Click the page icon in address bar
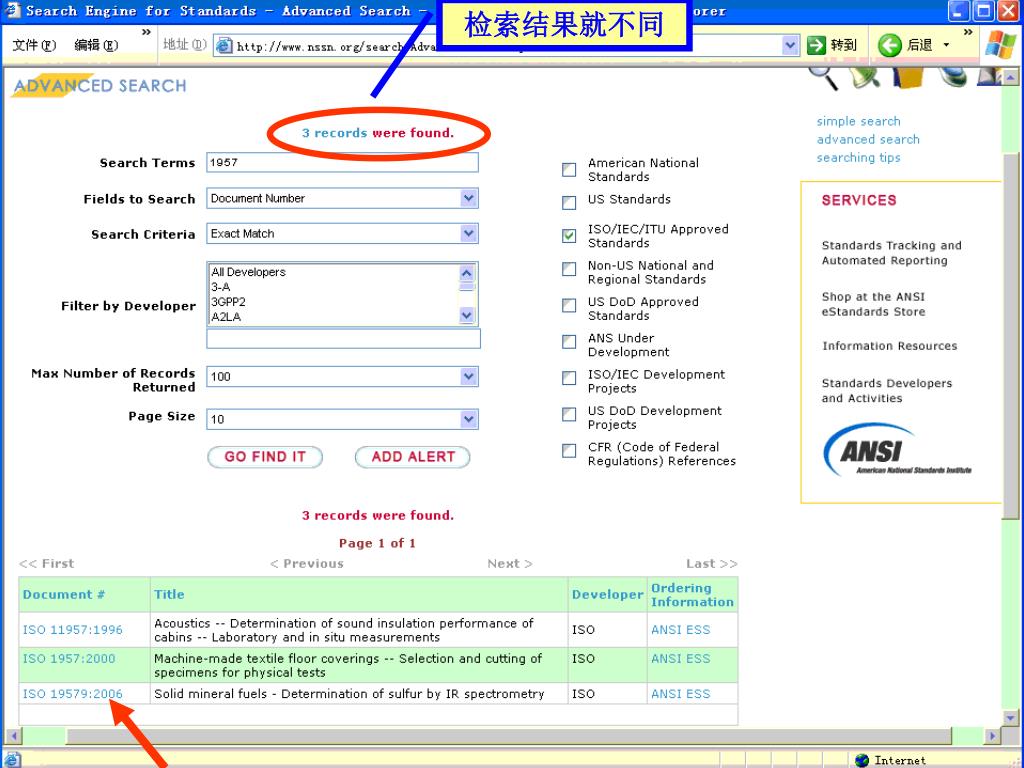 click(224, 45)
